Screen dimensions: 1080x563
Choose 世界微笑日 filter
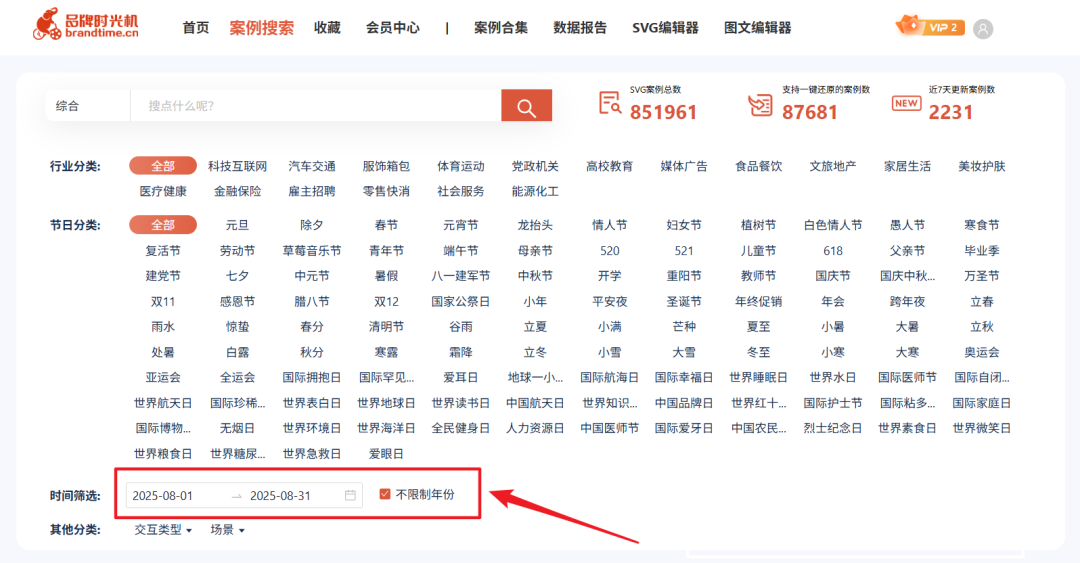982,428
